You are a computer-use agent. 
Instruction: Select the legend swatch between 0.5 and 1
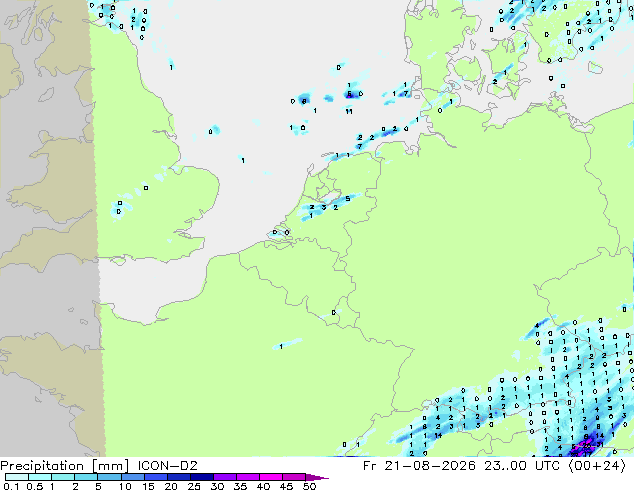[x=40, y=477]
